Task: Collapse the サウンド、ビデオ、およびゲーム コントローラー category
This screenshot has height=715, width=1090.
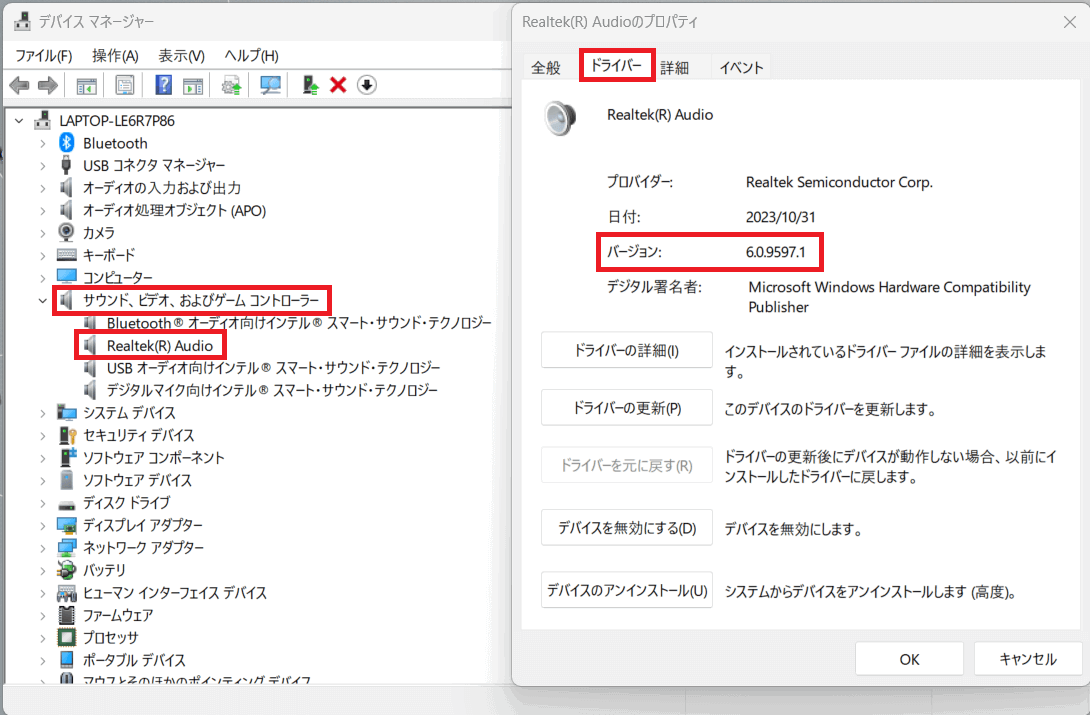Action: point(42,300)
